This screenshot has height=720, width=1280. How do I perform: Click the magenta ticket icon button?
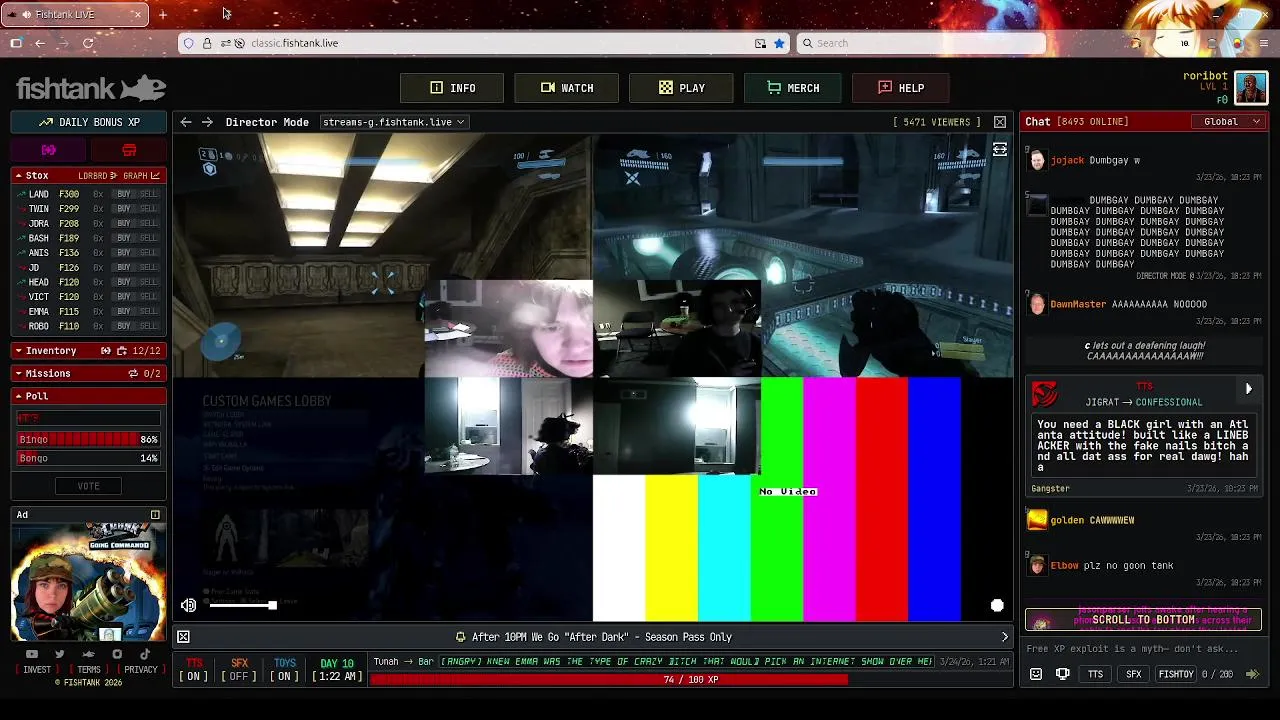49,150
